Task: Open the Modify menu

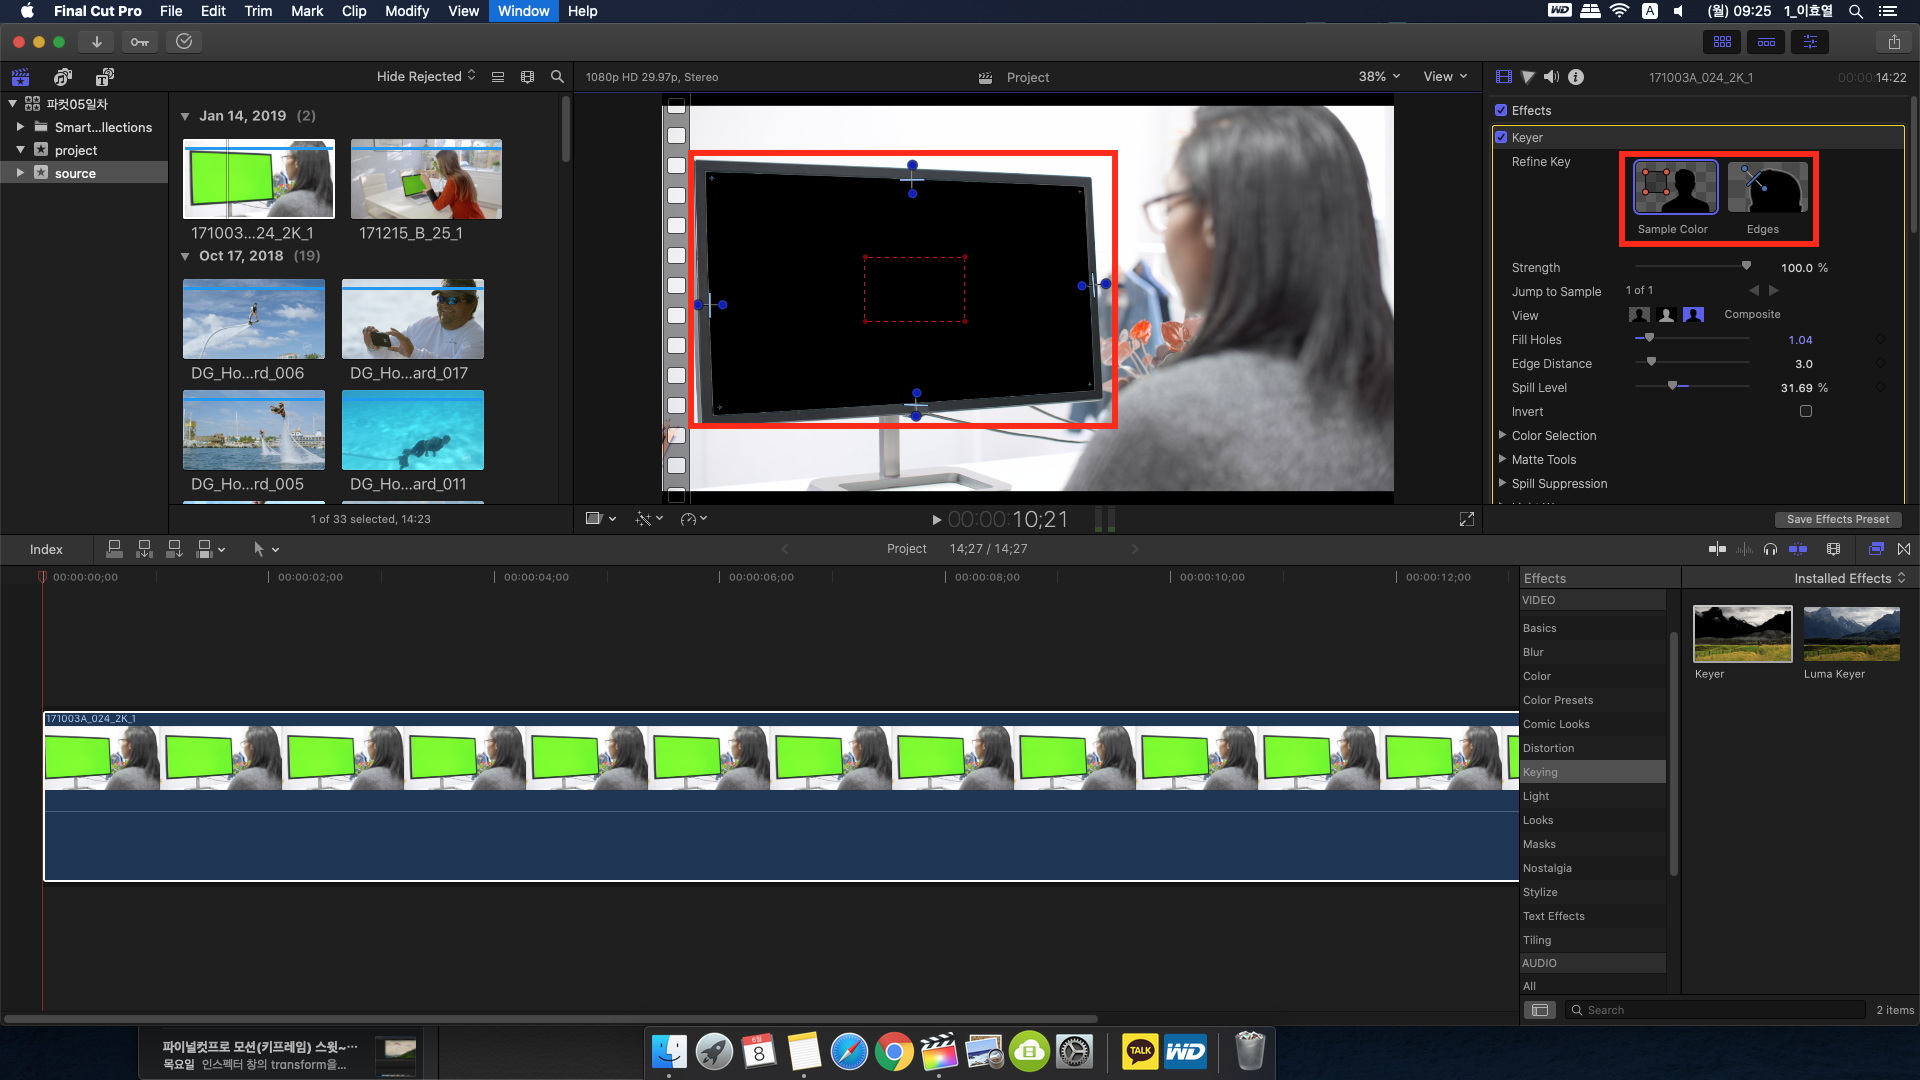Action: (x=406, y=11)
